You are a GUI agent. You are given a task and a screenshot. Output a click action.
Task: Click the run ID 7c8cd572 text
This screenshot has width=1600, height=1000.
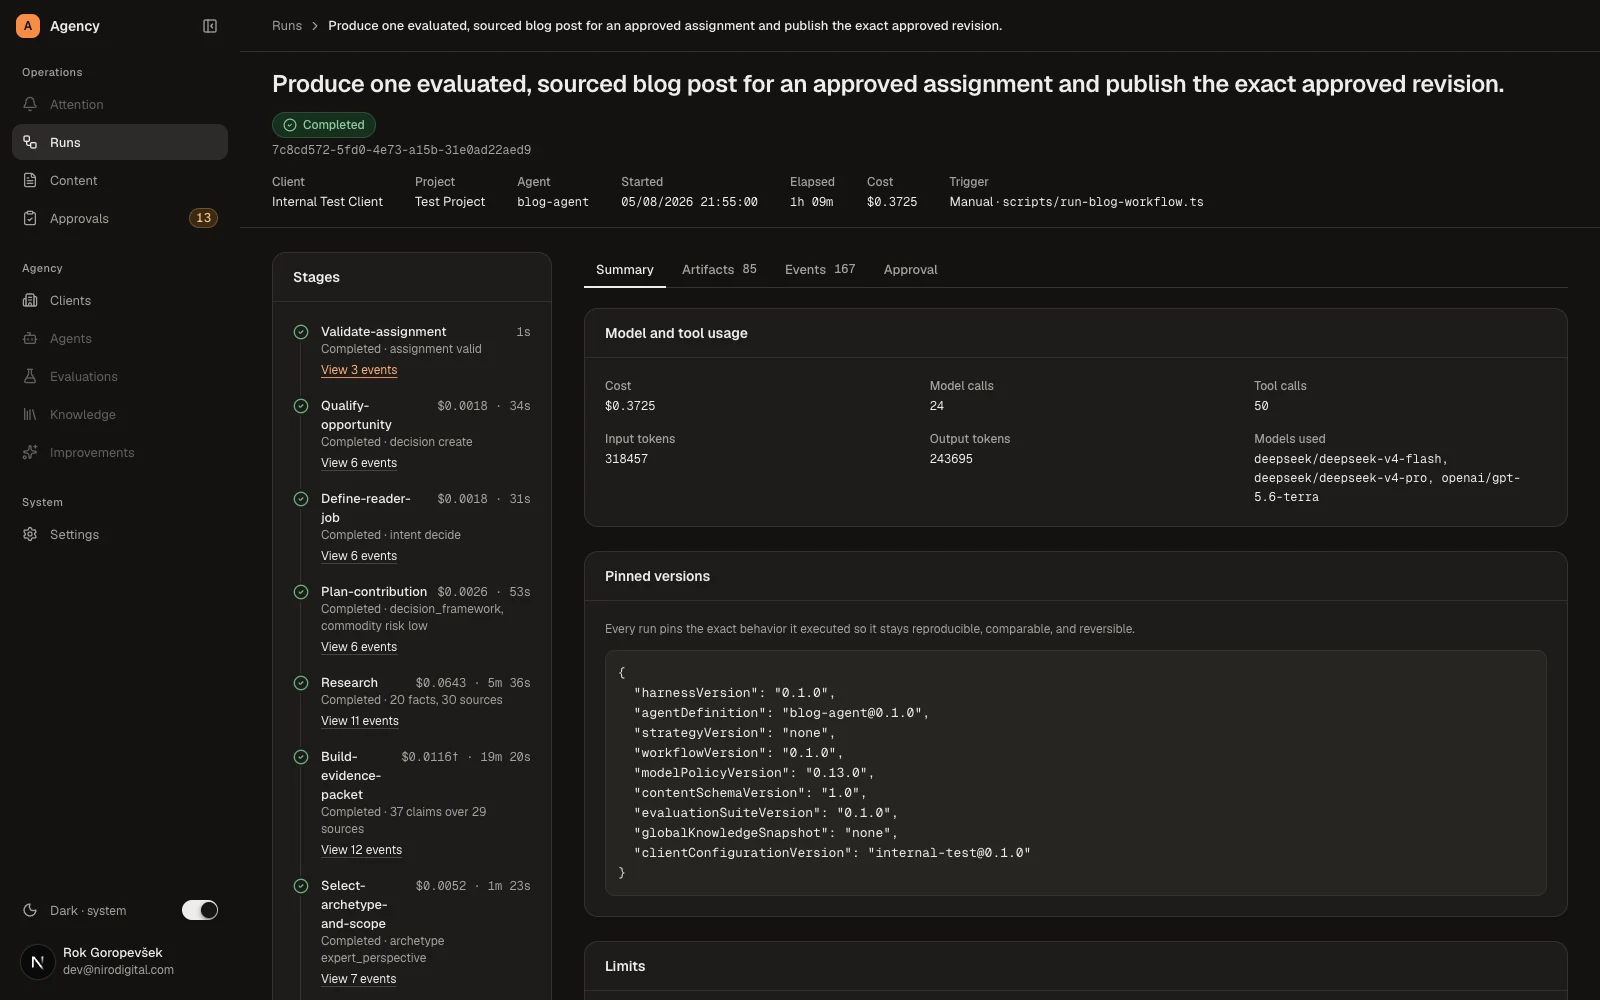pyautogui.click(x=402, y=150)
